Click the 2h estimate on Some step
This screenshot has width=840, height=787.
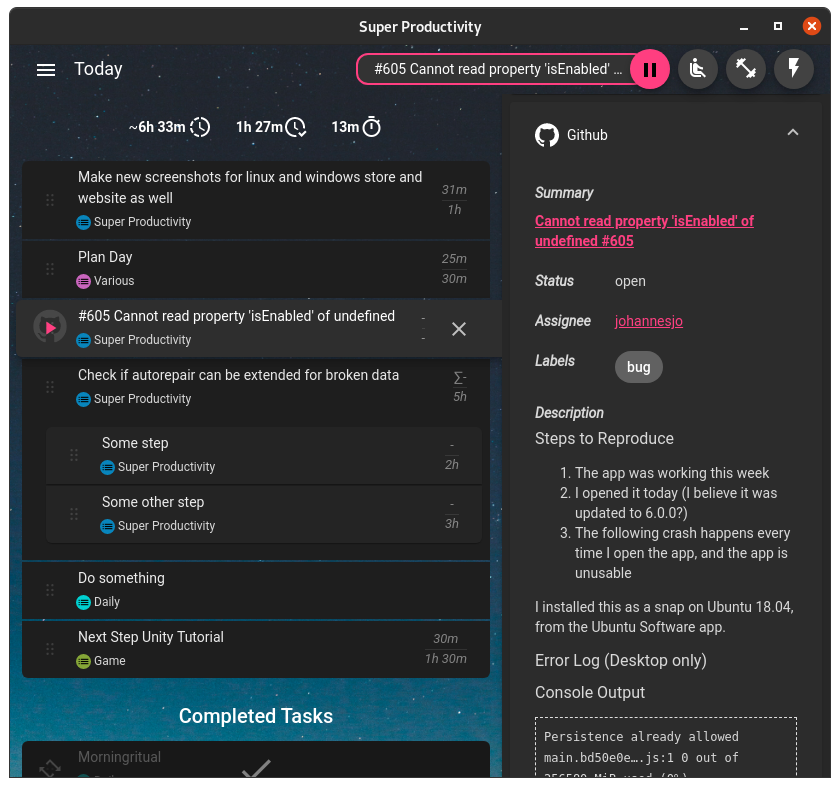(452, 464)
